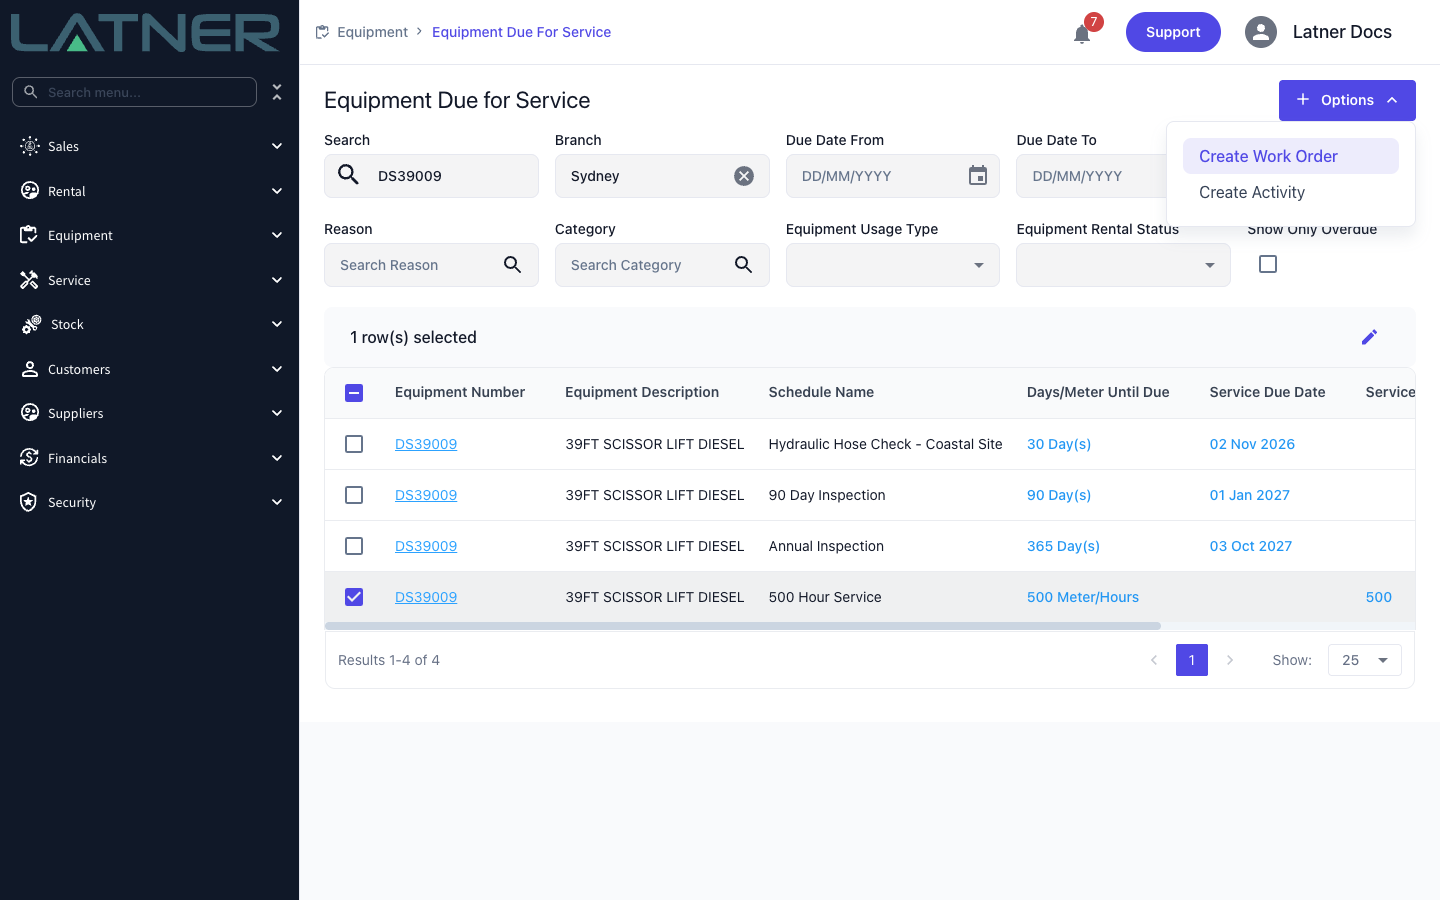Open the Suppliers menu item
The height and width of the screenshot is (900, 1440).
pyautogui.click(x=150, y=413)
